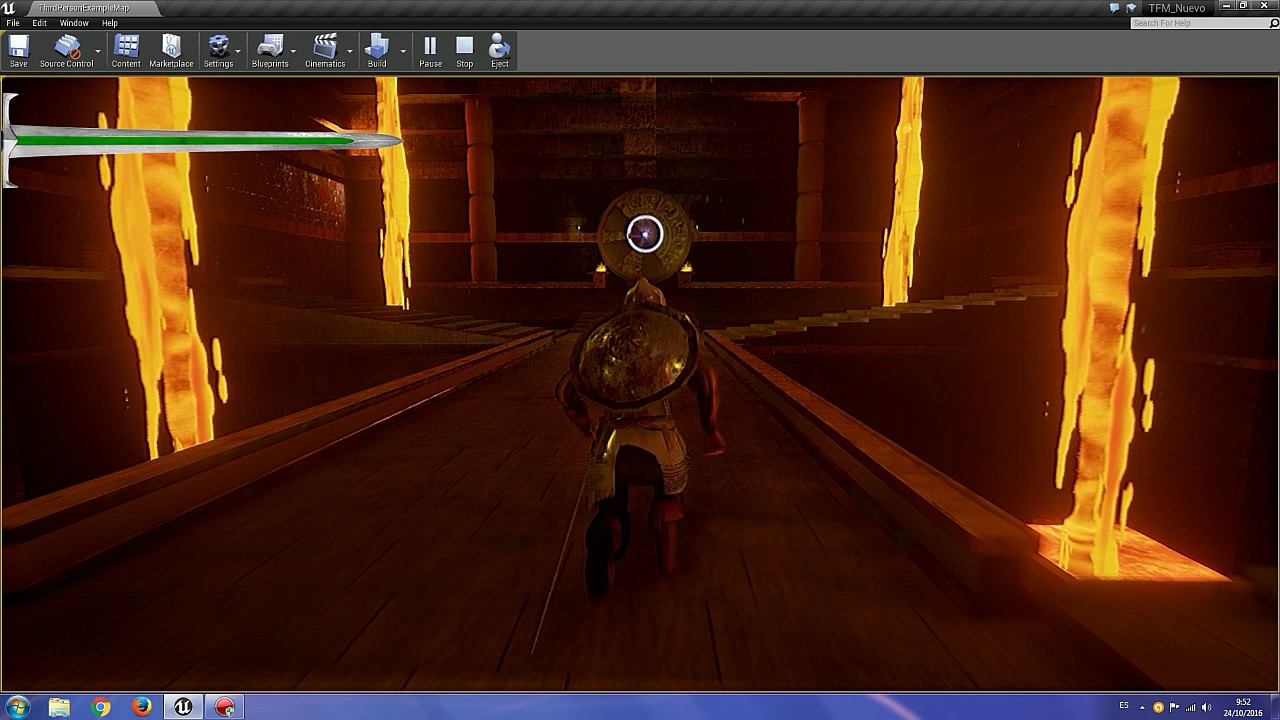The width and height of the screenshot is (1280, 720).
Task: Click the orange circular tray icon
Action: 1158,707
